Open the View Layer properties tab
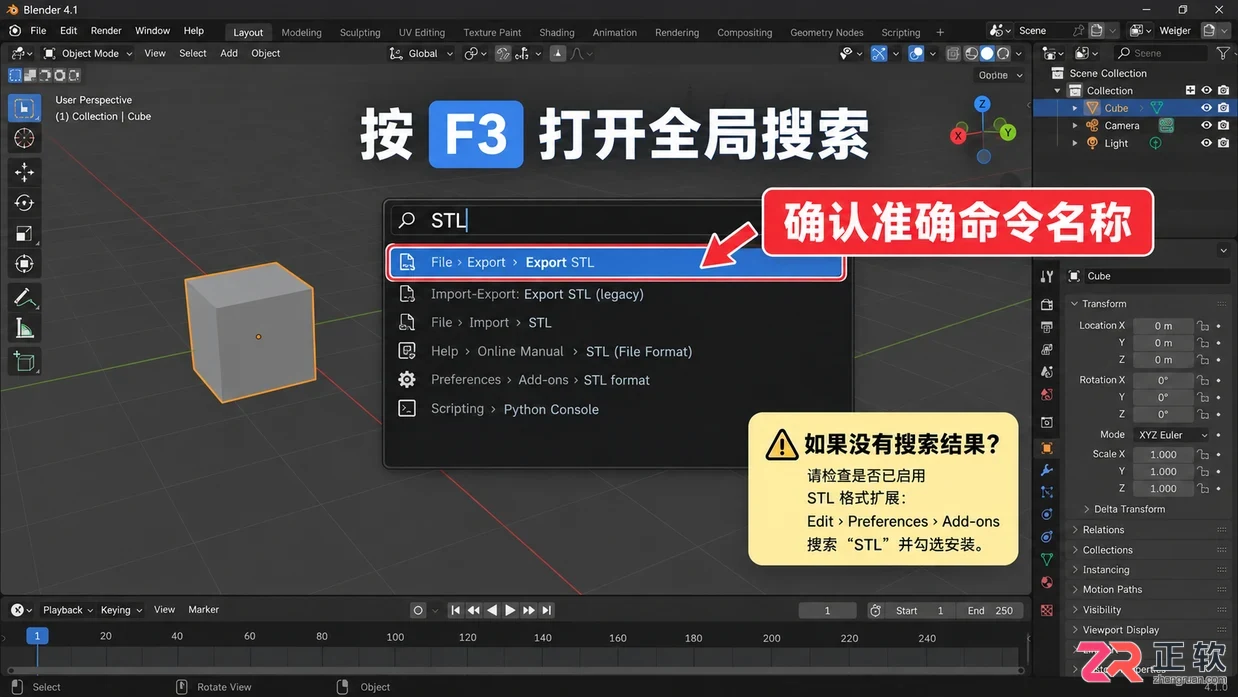 coord(1047,350)
